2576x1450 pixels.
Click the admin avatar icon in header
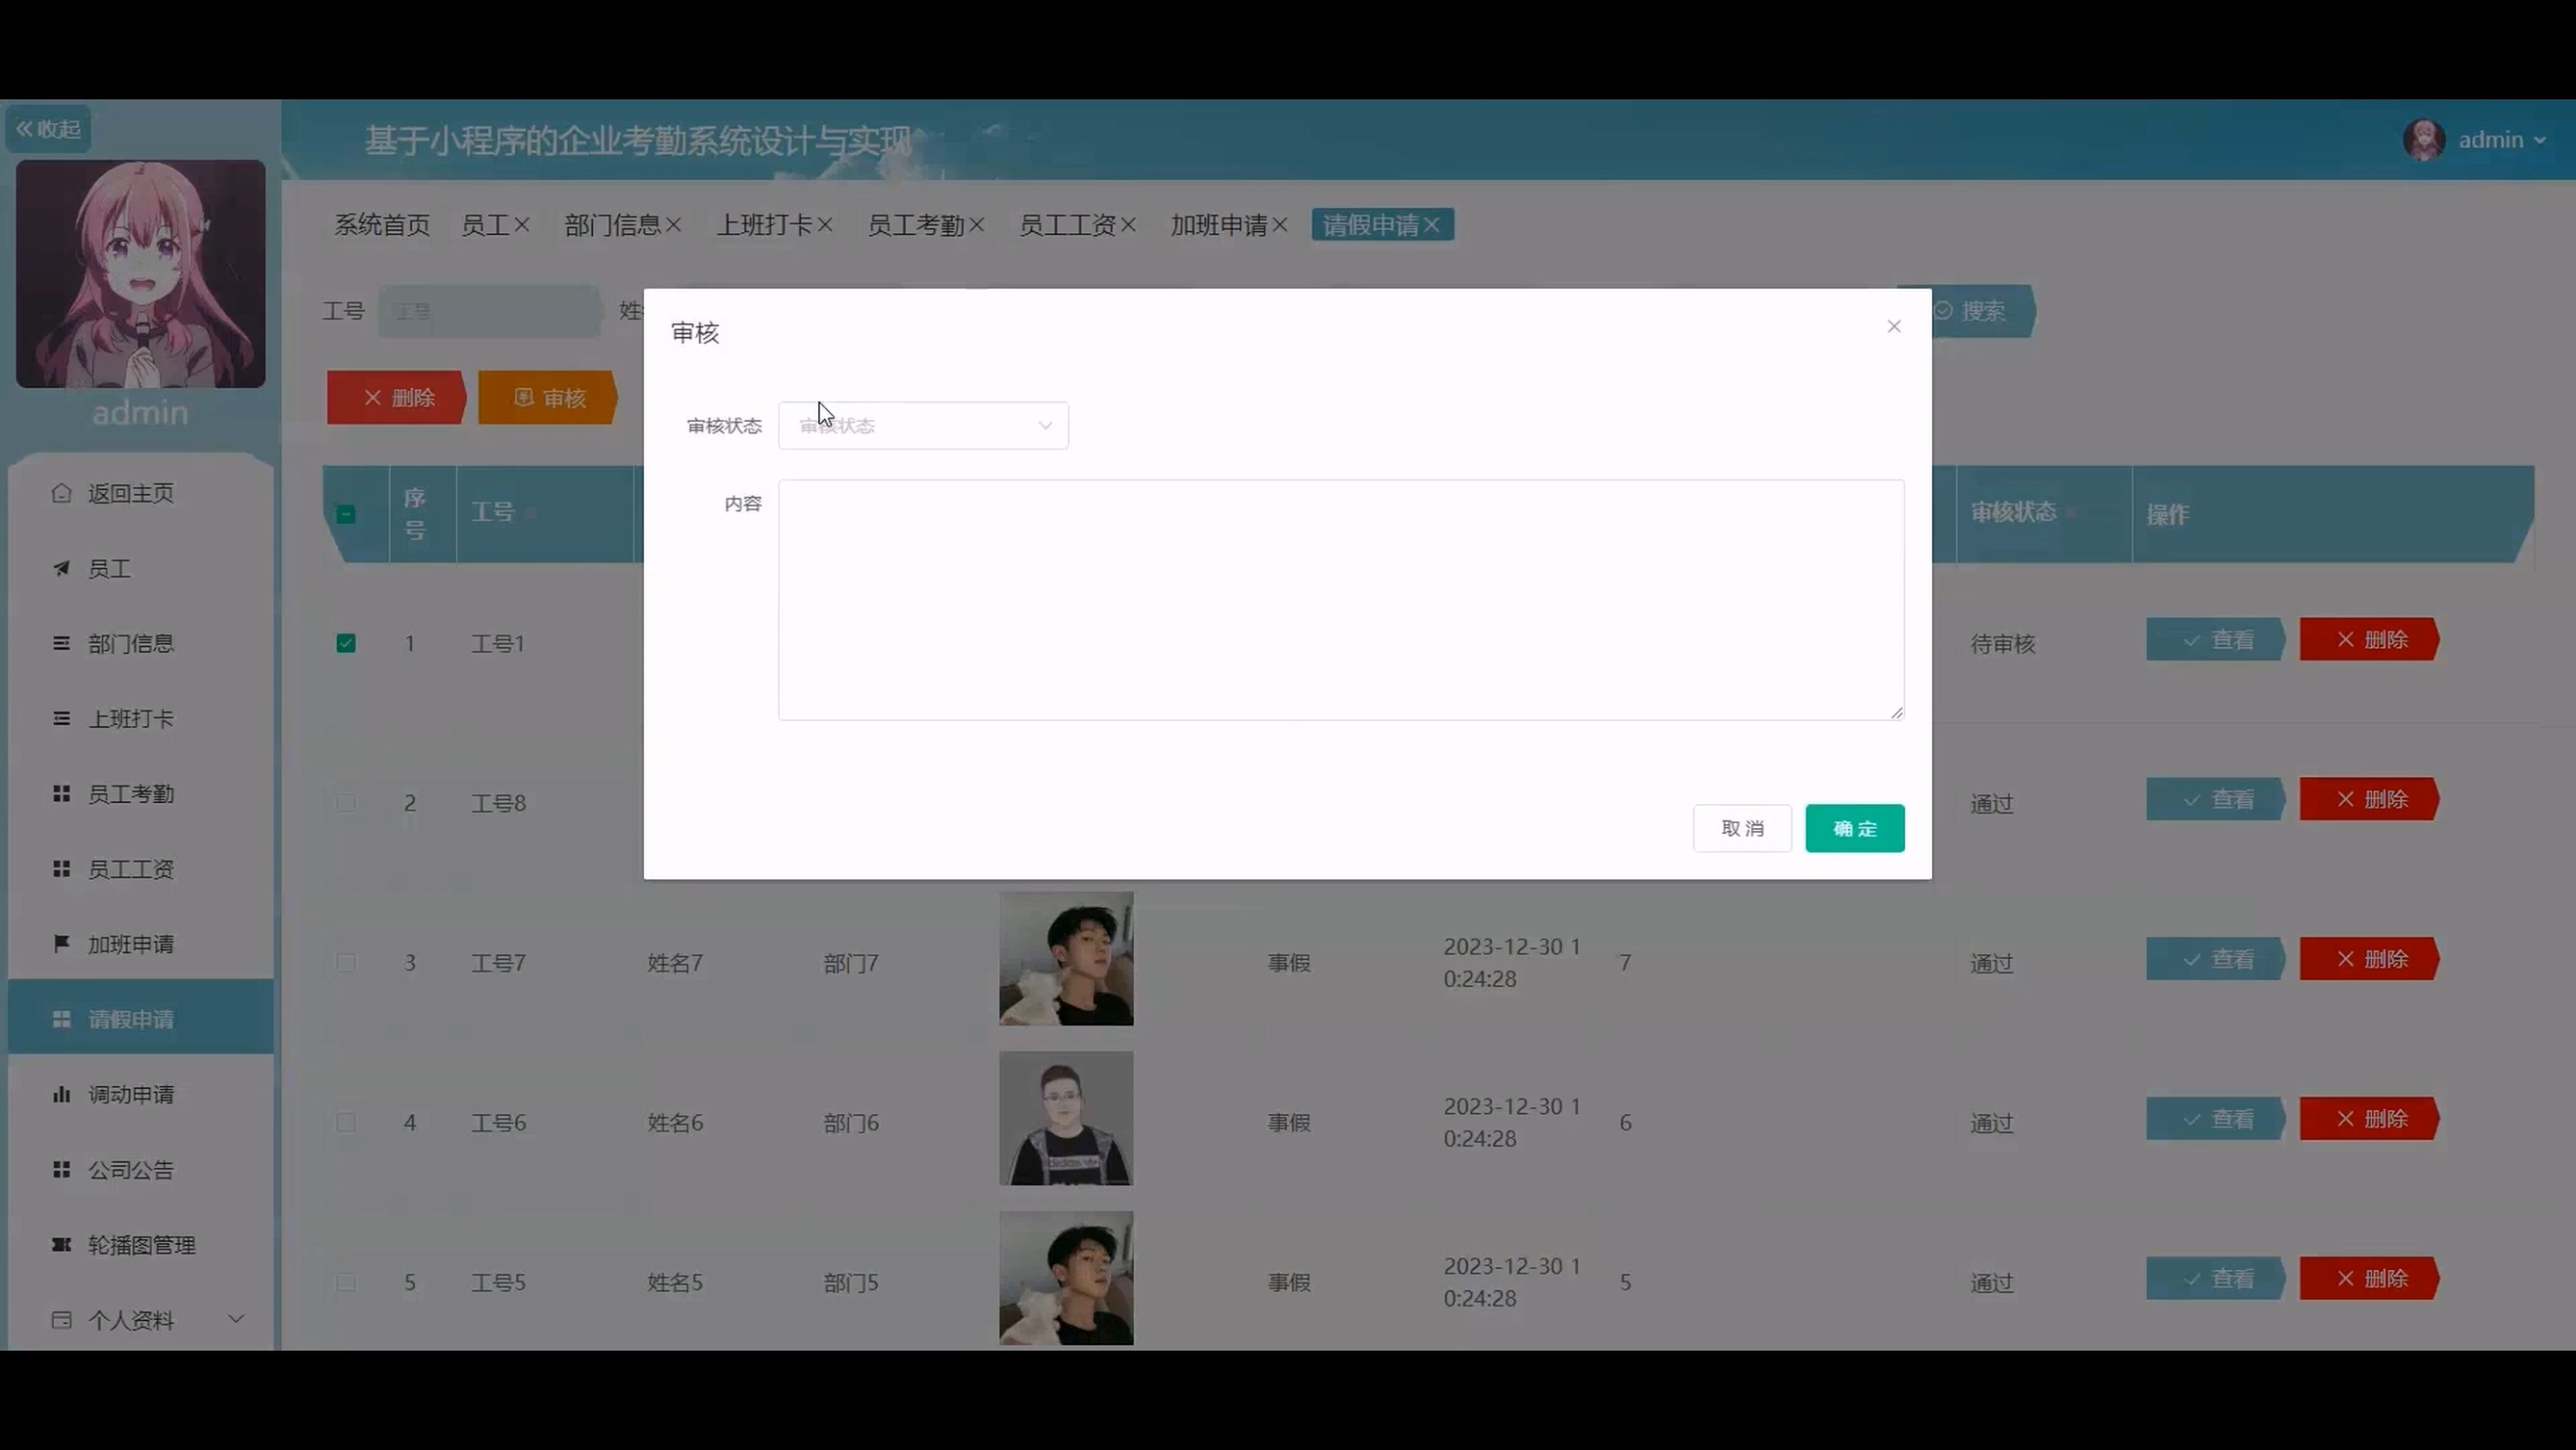click(x=2423, y=140)
